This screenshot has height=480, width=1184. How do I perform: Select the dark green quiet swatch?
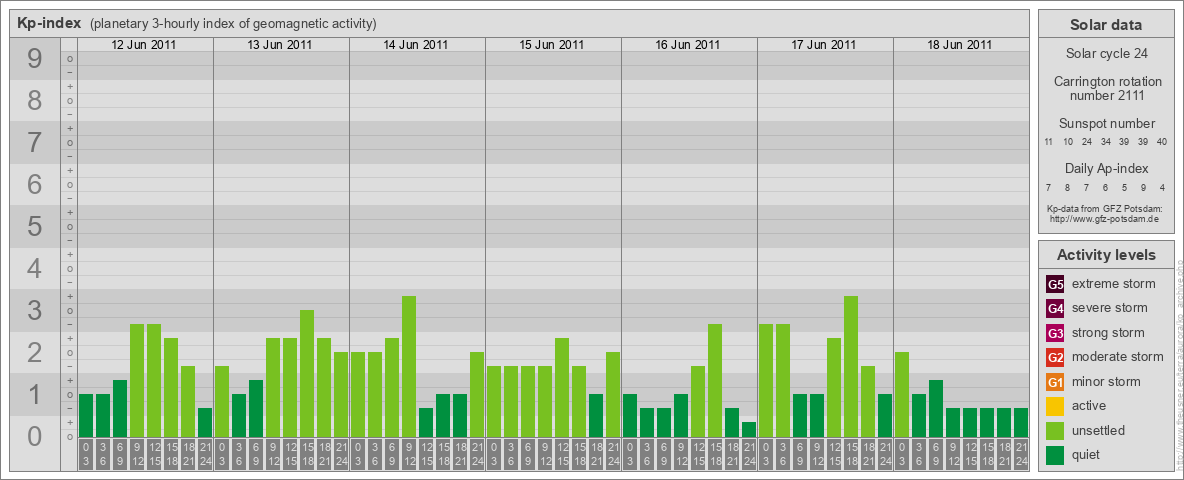[1055, 455]
